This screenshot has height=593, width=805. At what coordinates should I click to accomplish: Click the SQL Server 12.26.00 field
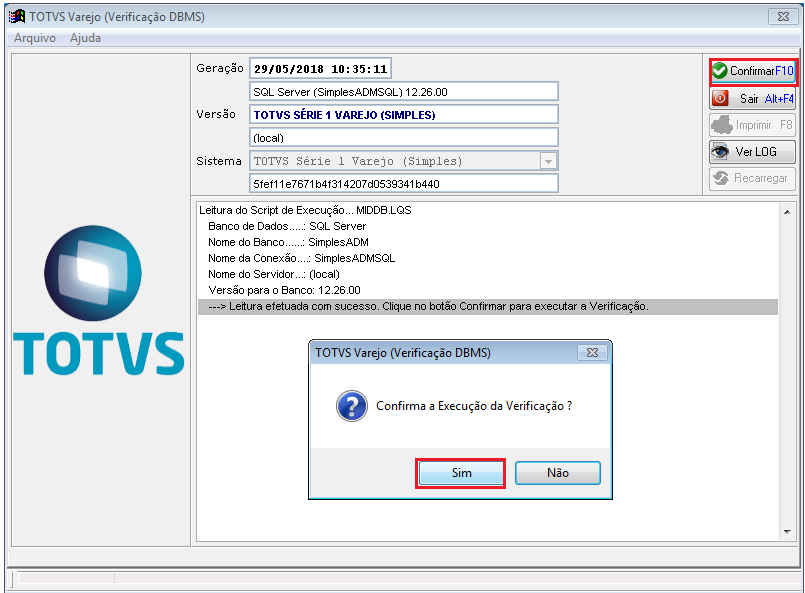[404, 92]
